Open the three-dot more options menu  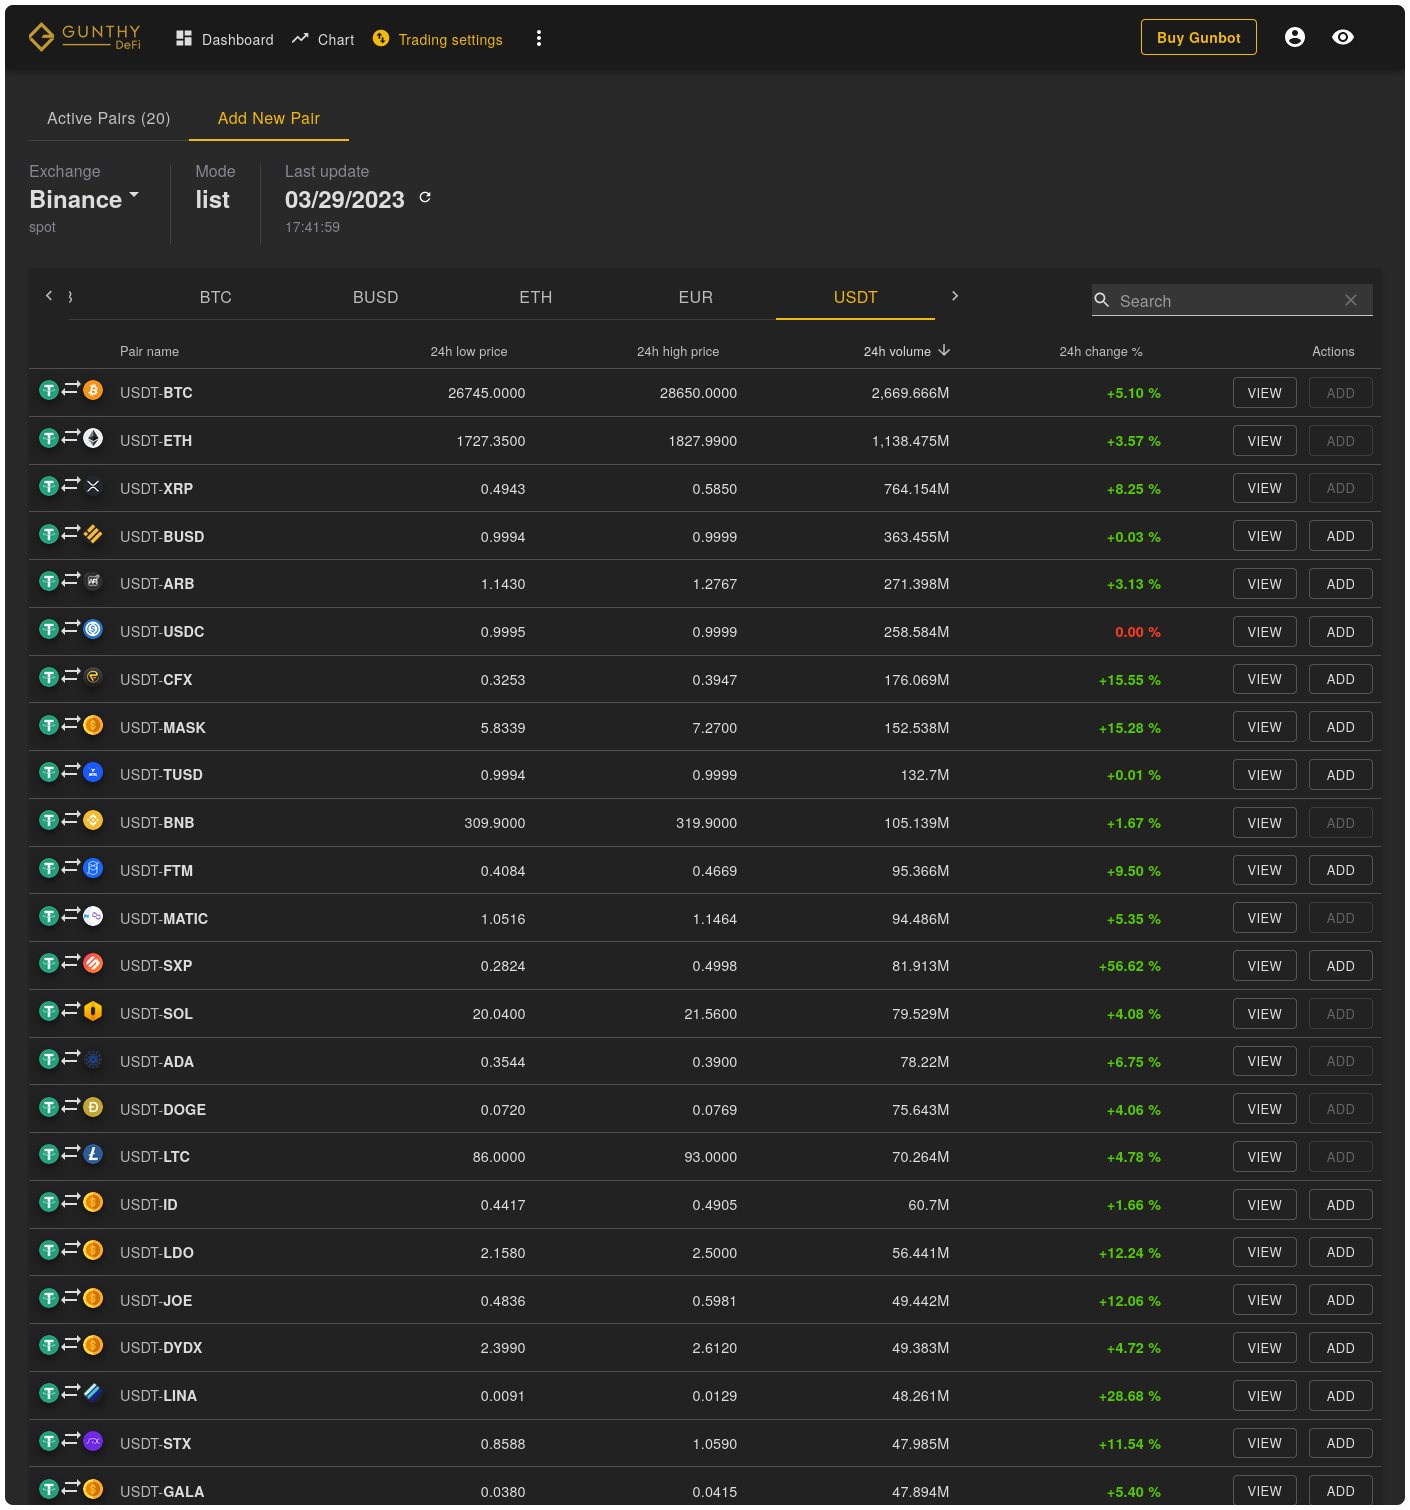coord(539,38)
